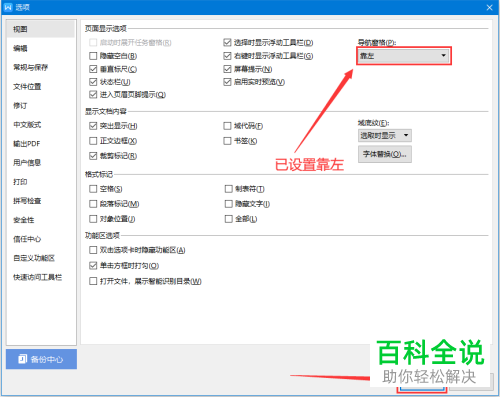Toggle the 垂直标尺(C) checkbox
Screen dimensions: 500x397
coord(93,69)
